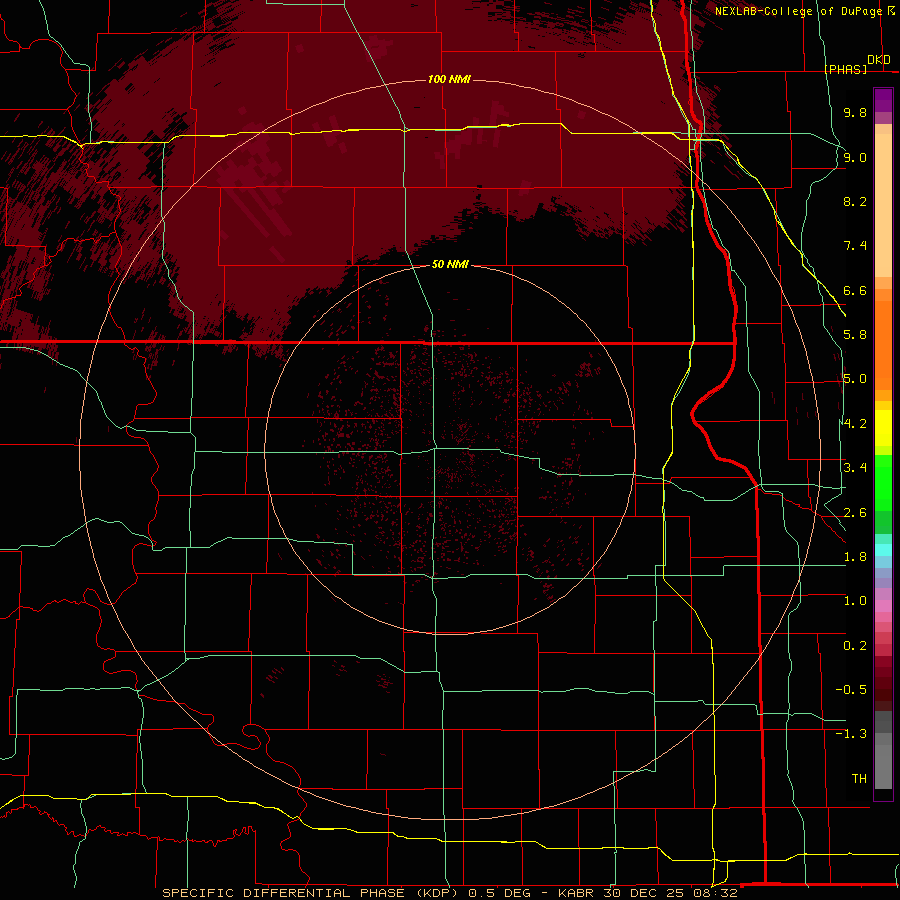Image resolution: width=900 pixels, height=900 pixels.
Task: Click the 50 NMI range ring label
Action: 450,264
